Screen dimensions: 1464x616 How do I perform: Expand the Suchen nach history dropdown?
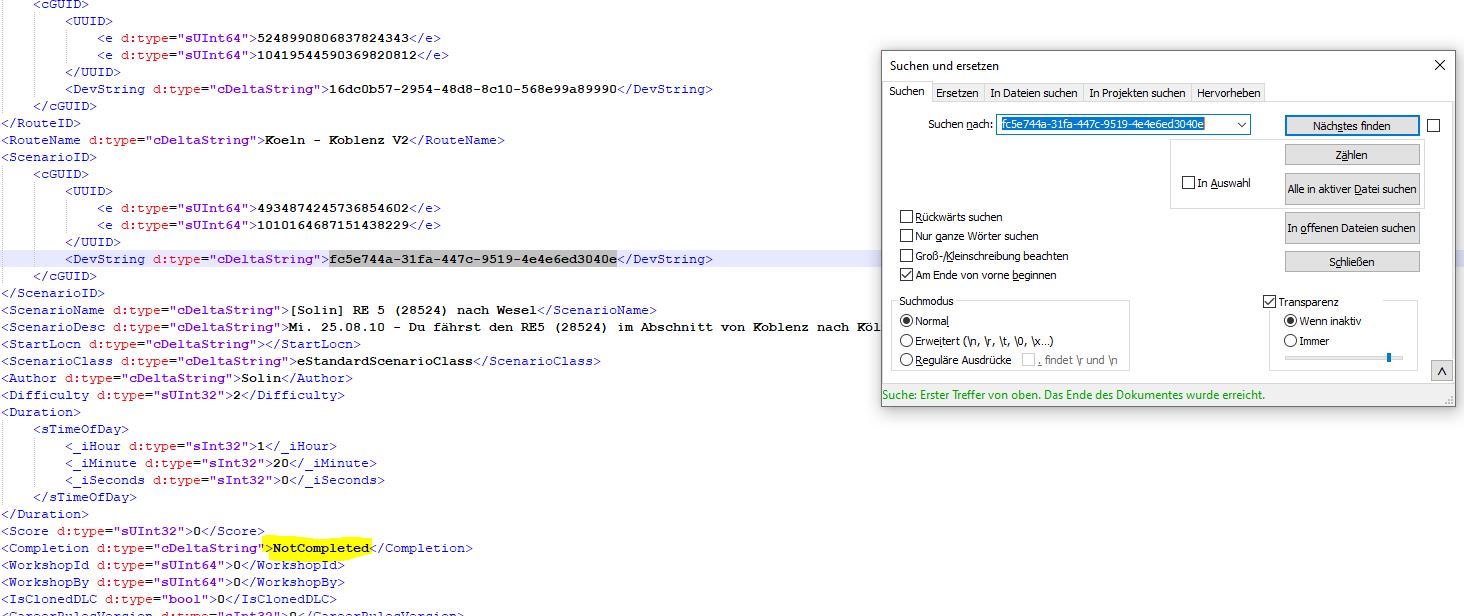coord(1242,124)
